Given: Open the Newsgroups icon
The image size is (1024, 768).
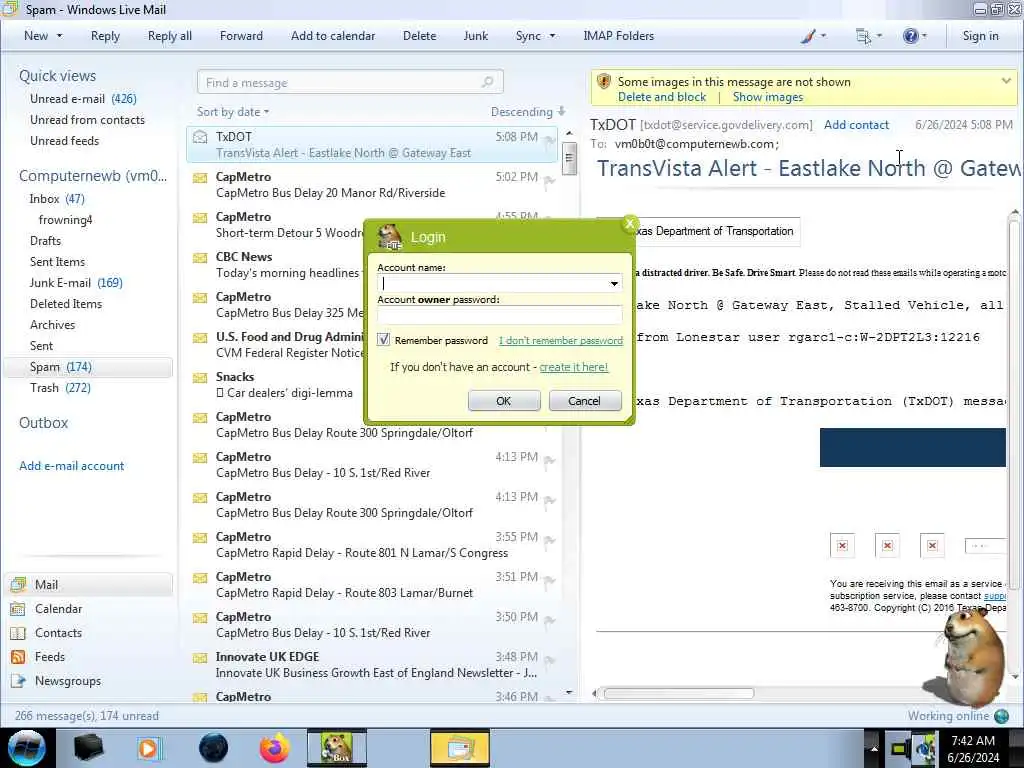Looking at the screenshot, I should 18,681.
